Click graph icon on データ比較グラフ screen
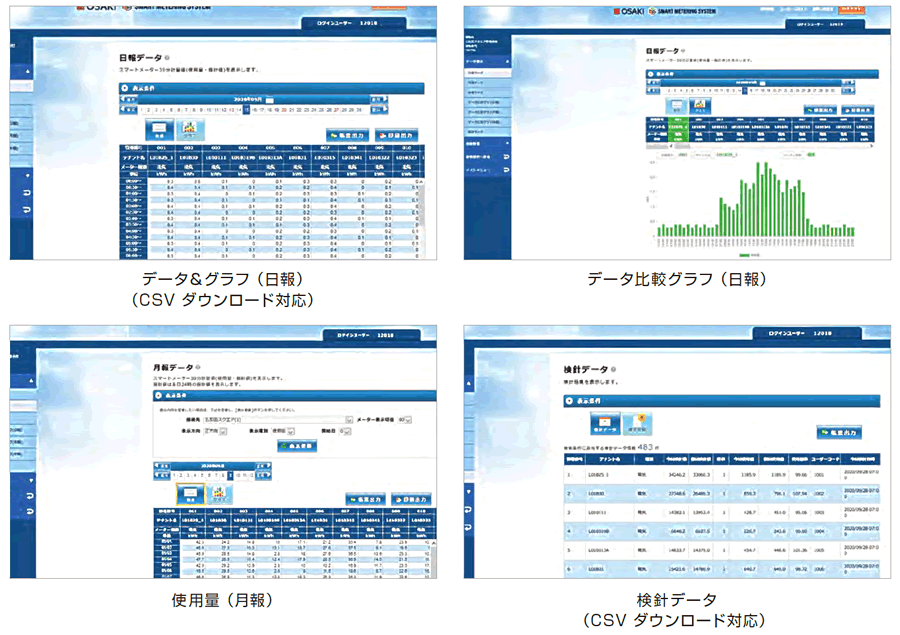The width and height of the screenshot is (900, 635). (702, 106)
